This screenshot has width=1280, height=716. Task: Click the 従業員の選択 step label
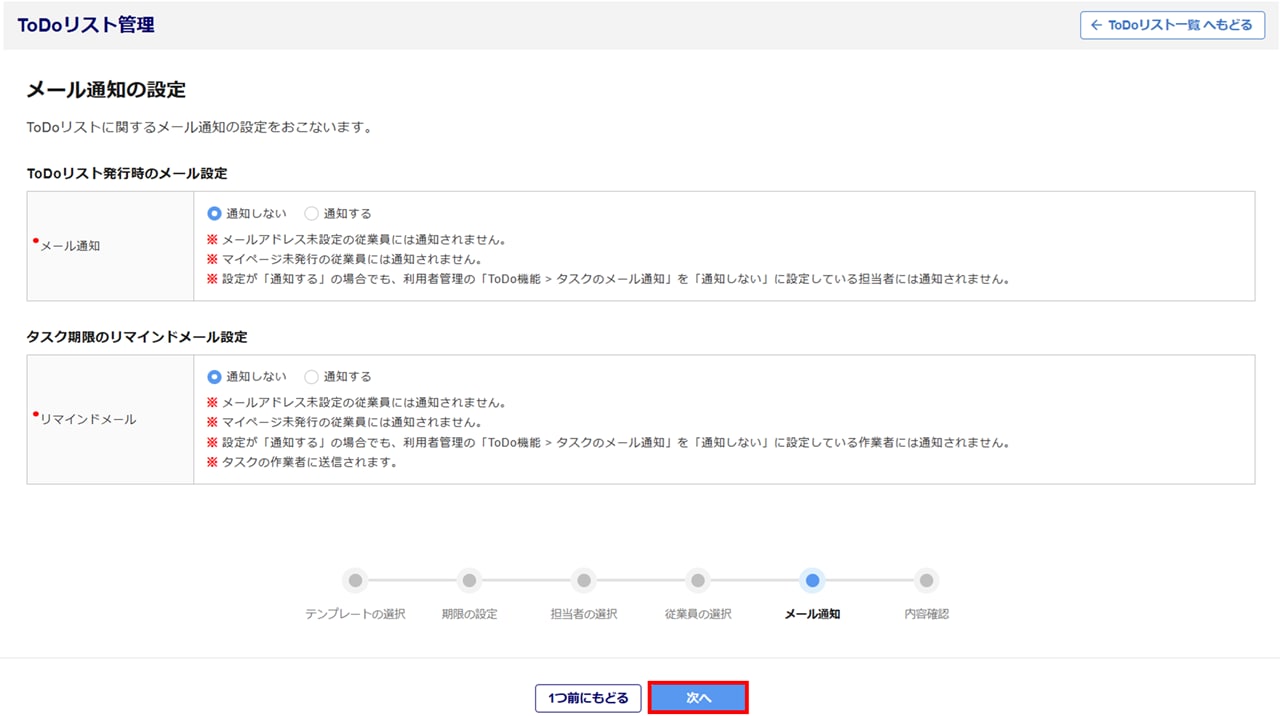pyautogui.click(x=698, y=614)
